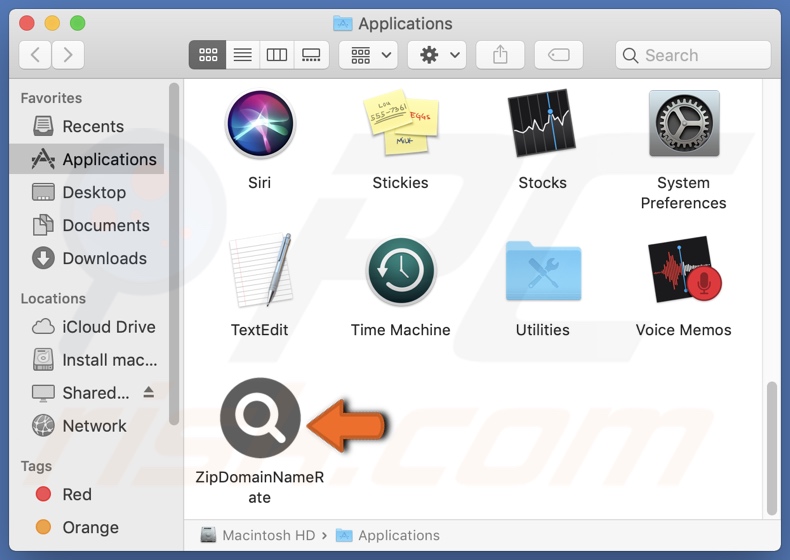
Task: Click the ZipDomainNameRate name label
Action: coord(259,487)
